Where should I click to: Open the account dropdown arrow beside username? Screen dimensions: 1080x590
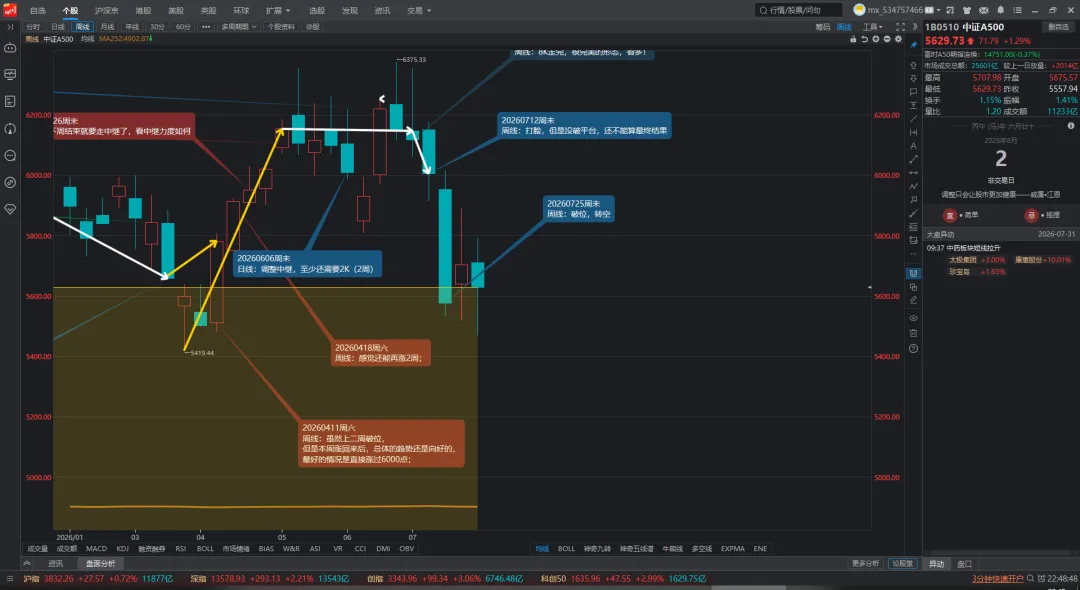click(x=938, y=10)
